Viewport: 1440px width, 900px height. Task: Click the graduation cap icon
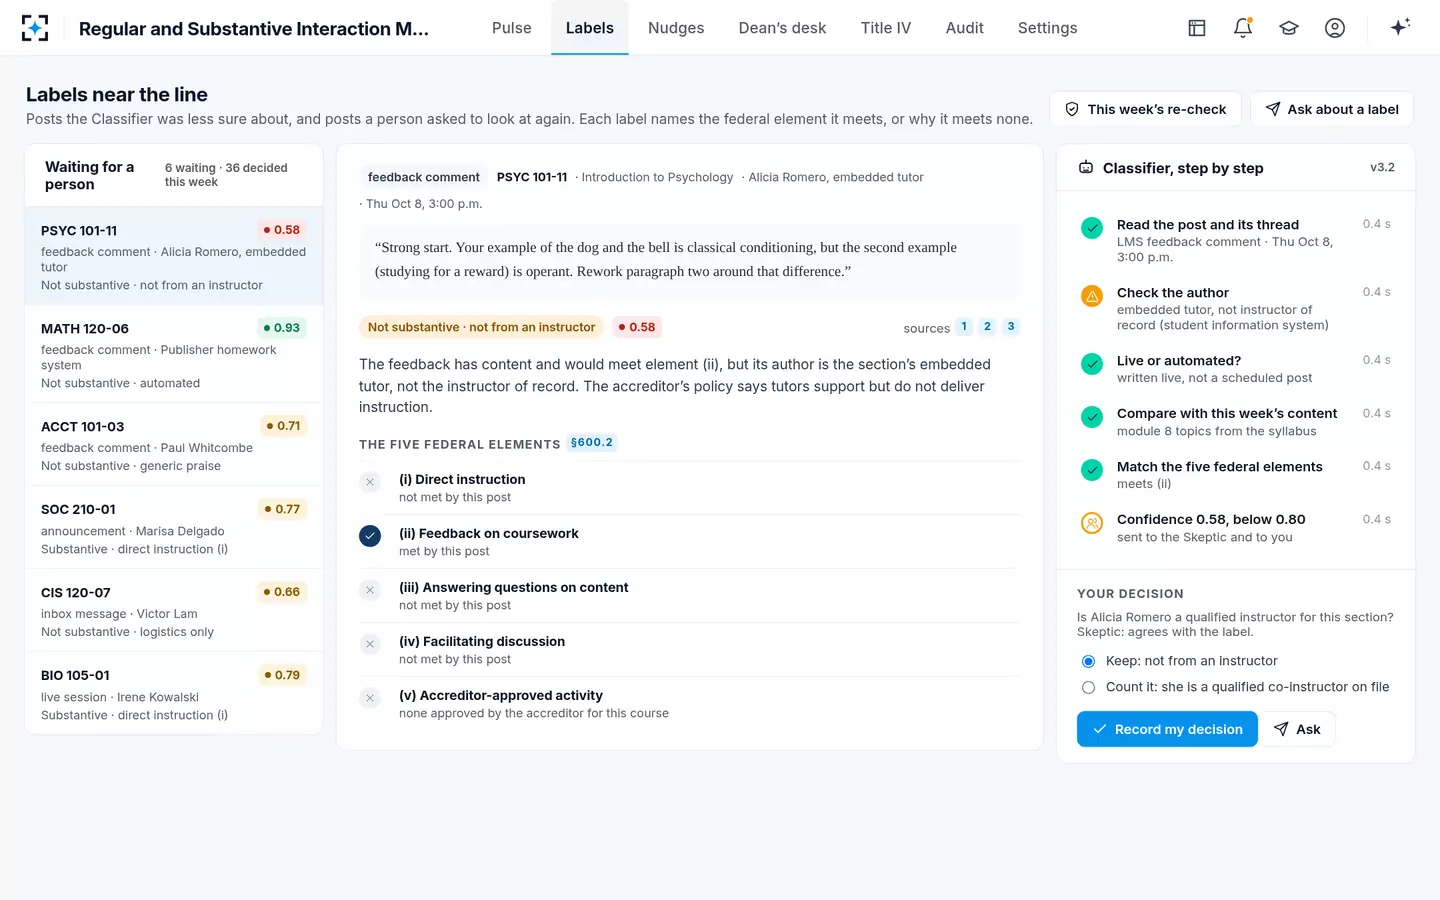(x=1289, y=28)
